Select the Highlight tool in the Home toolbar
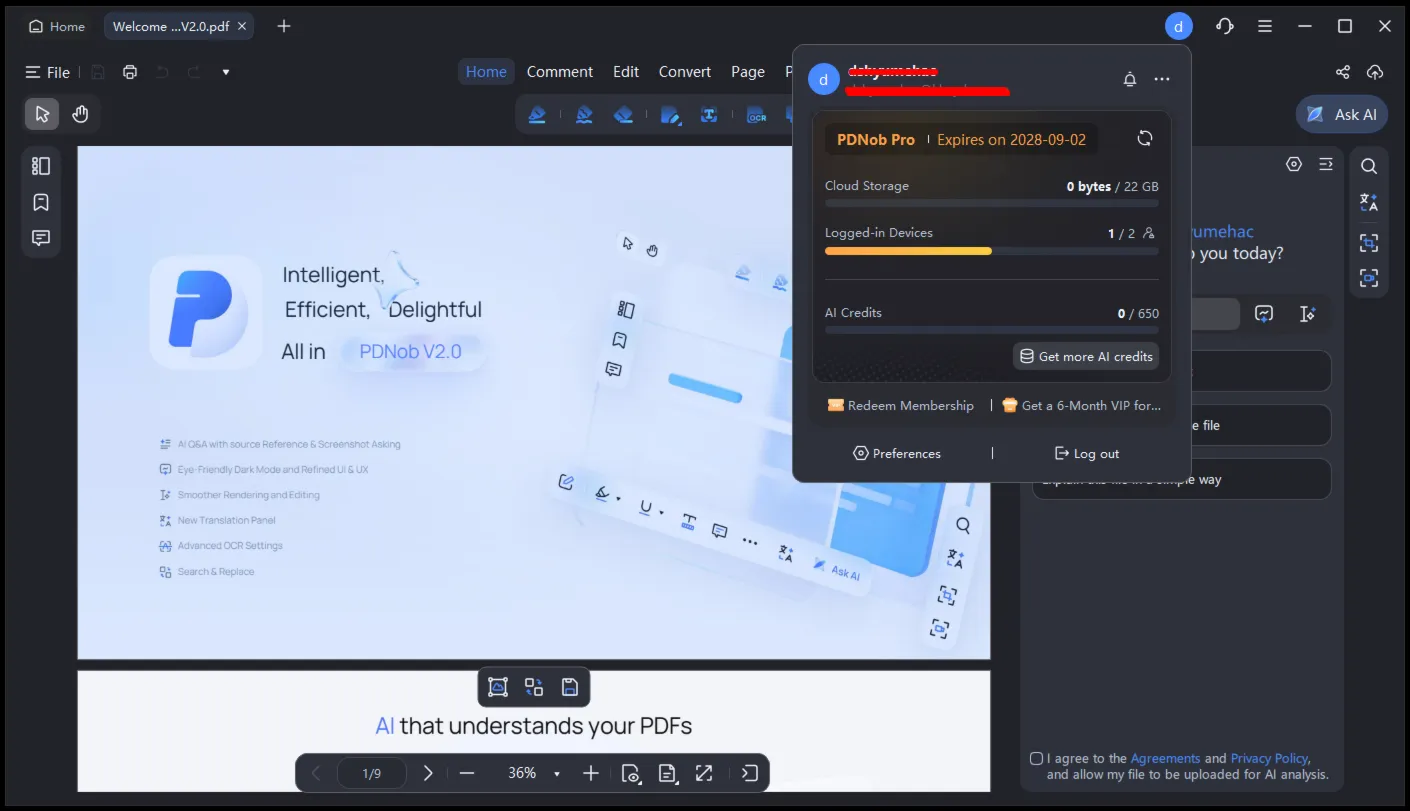Screen dimensions: 1410x811 coord(537,115)
